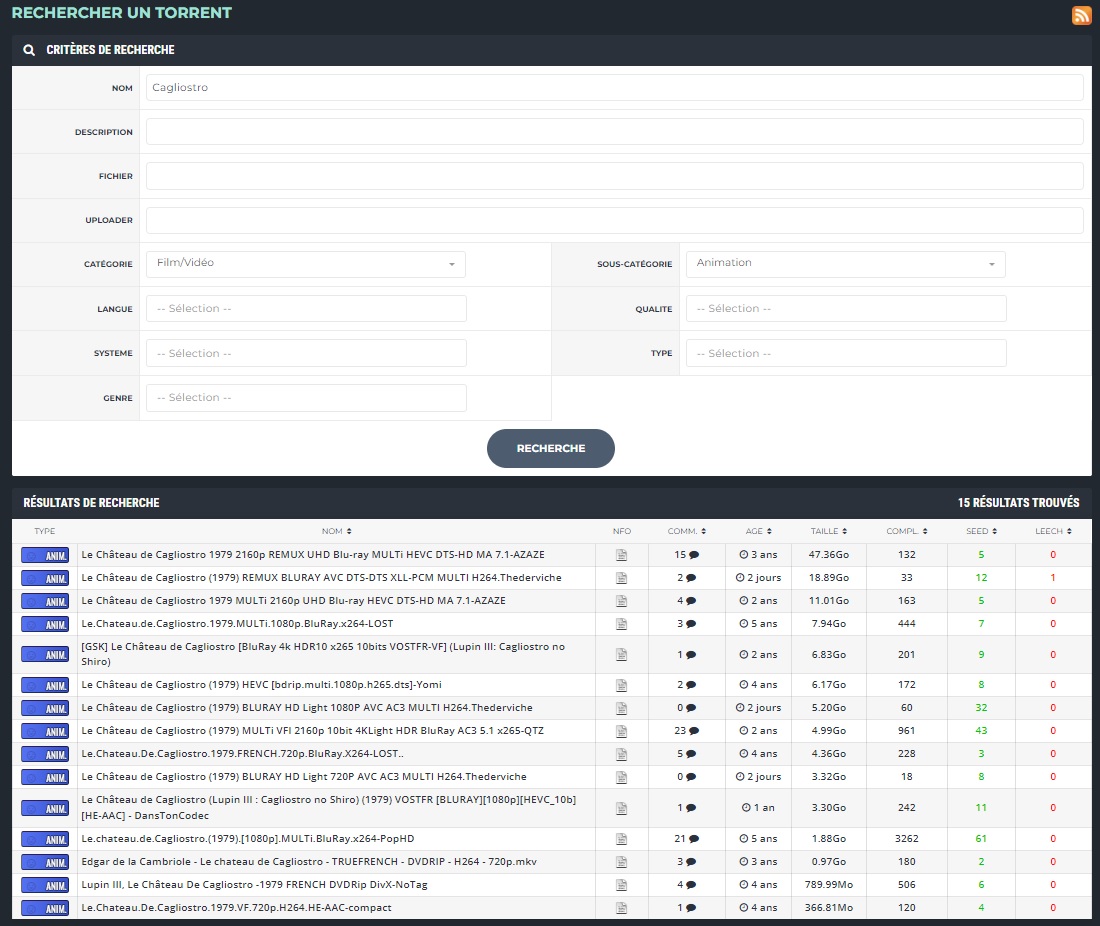Viewport: 1100px width, 926px height.
Task: Sort results by Seed column
Action: coord(981,531)
